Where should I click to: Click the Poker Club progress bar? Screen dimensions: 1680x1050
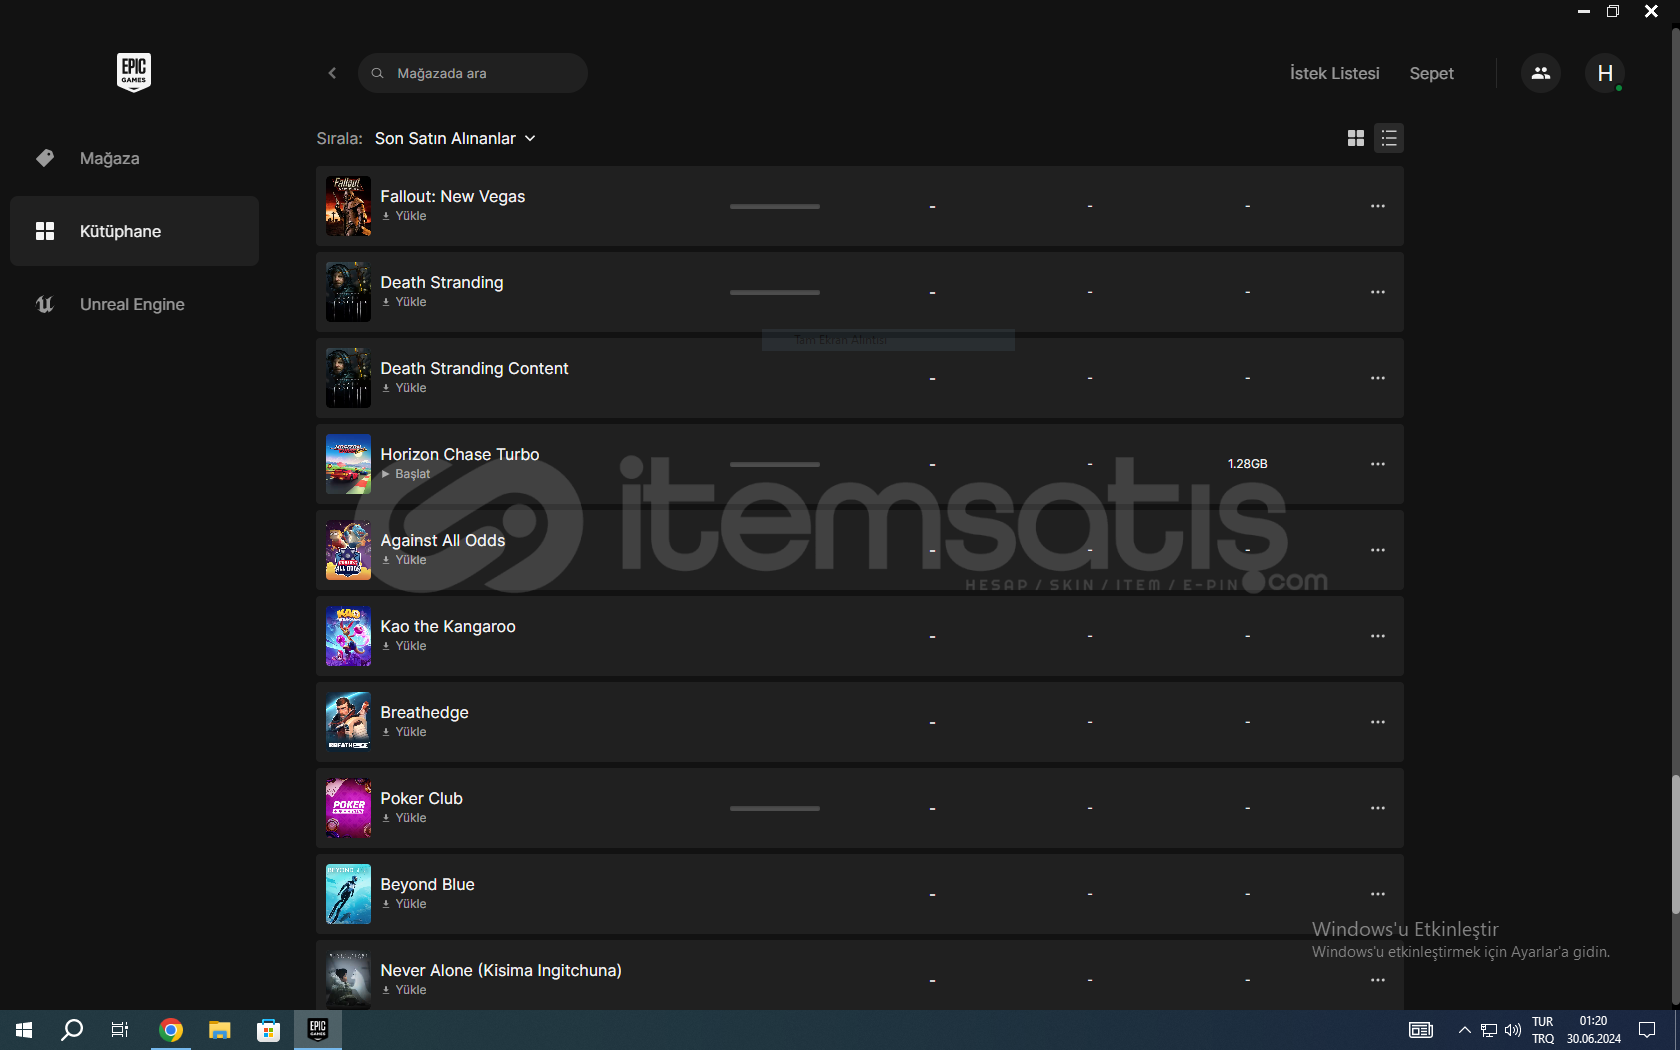pyautogui.click(x=775, y=808)
